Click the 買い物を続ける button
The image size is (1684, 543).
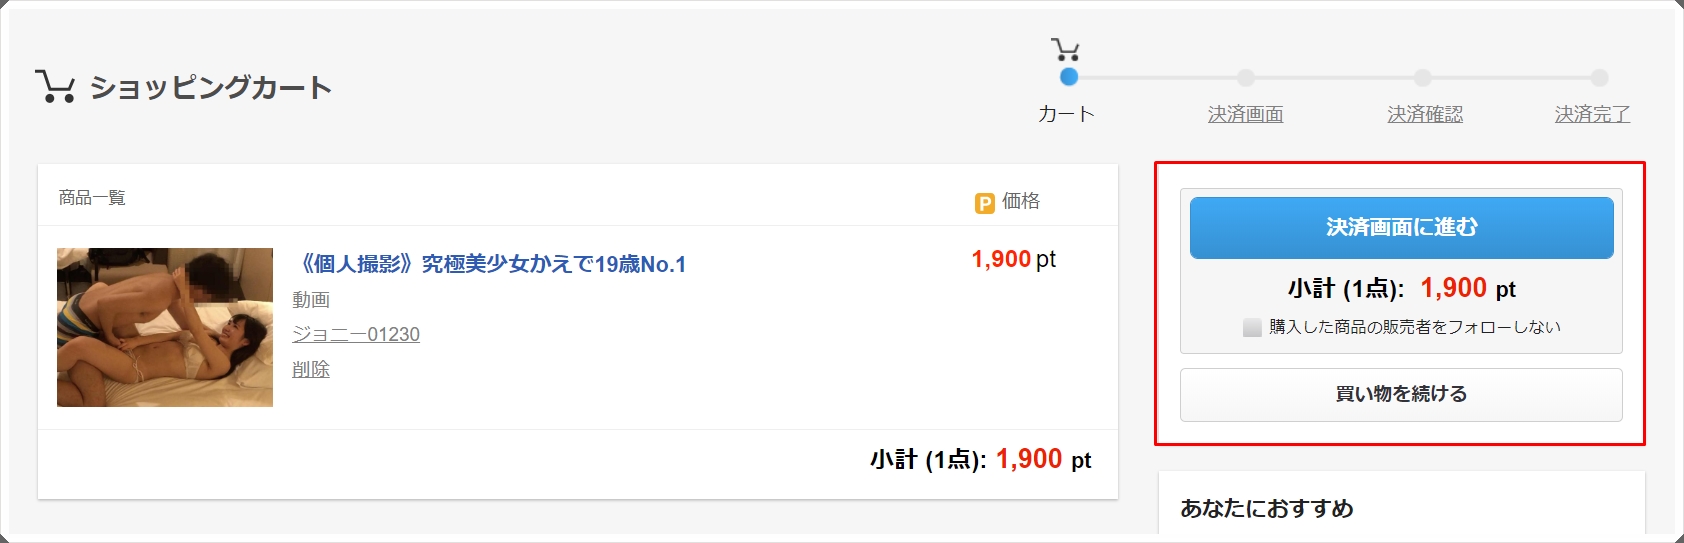[x=1401, y=394]
